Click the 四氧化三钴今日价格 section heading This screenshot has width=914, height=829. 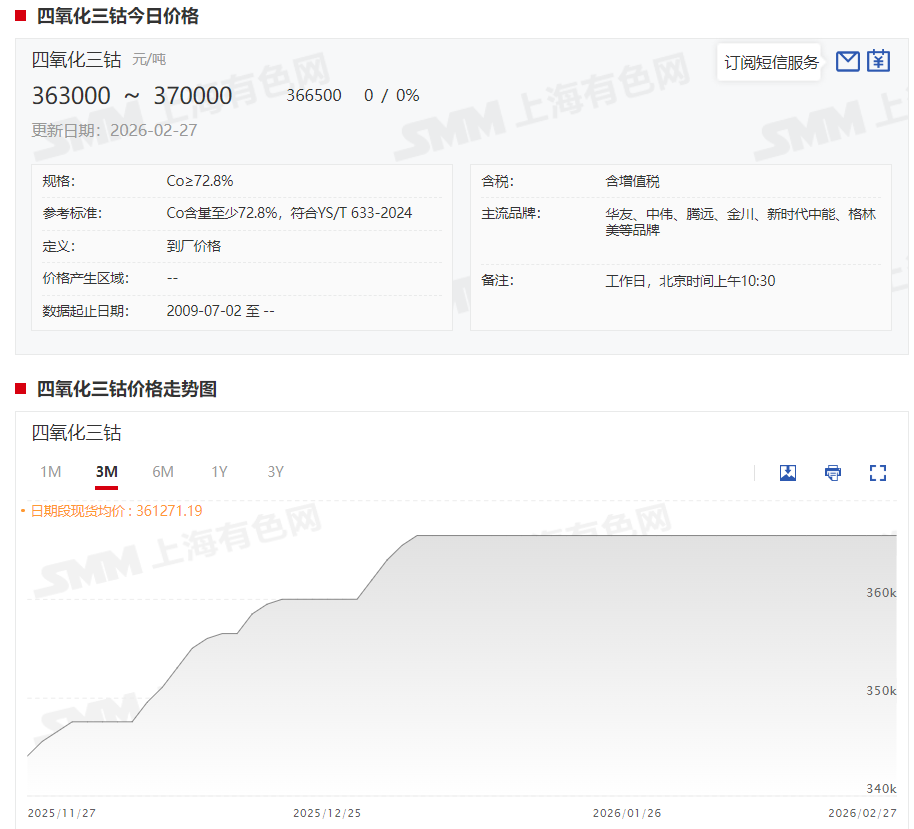tap(117, 16)
